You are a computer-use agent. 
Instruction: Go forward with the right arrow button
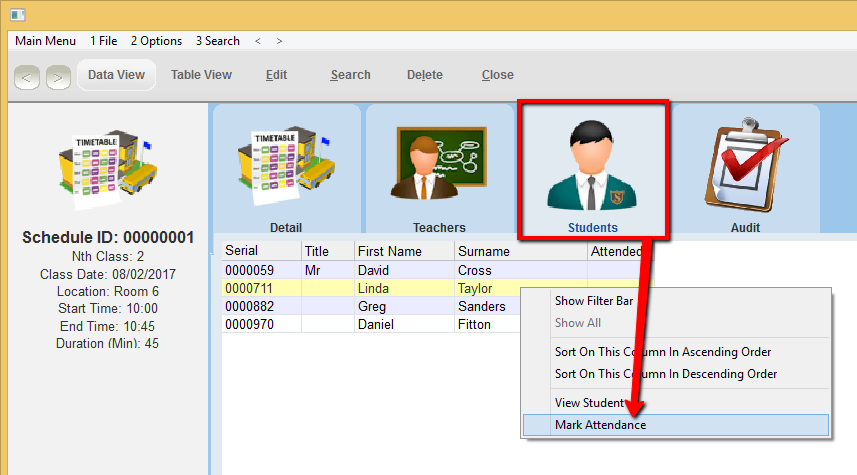[58, 76]
